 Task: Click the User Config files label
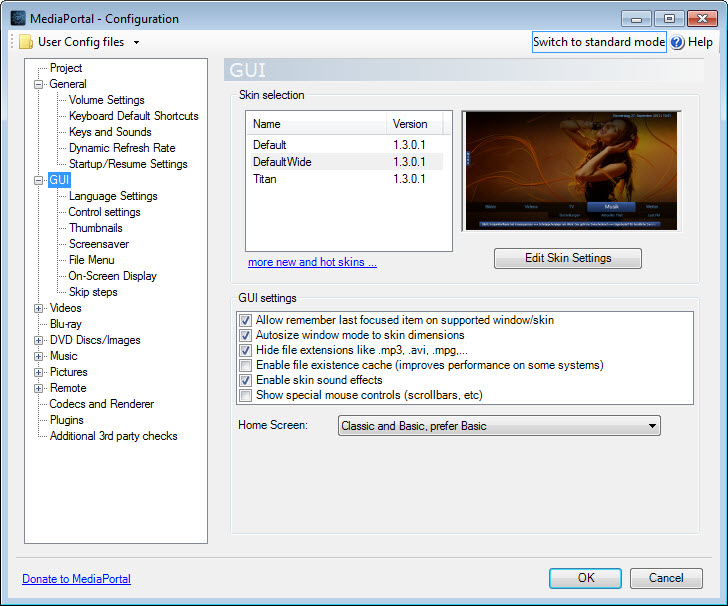[x=81, y=42]
